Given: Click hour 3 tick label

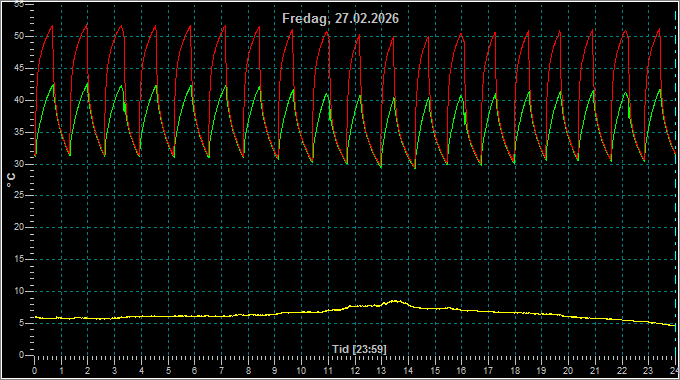Looking at the screenshot, I should [114, 371].
